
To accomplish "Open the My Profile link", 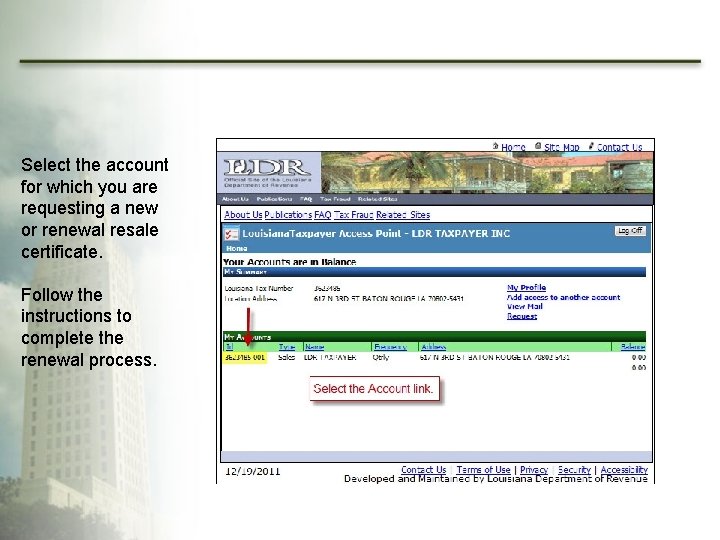I will click(x=526, y=287).
